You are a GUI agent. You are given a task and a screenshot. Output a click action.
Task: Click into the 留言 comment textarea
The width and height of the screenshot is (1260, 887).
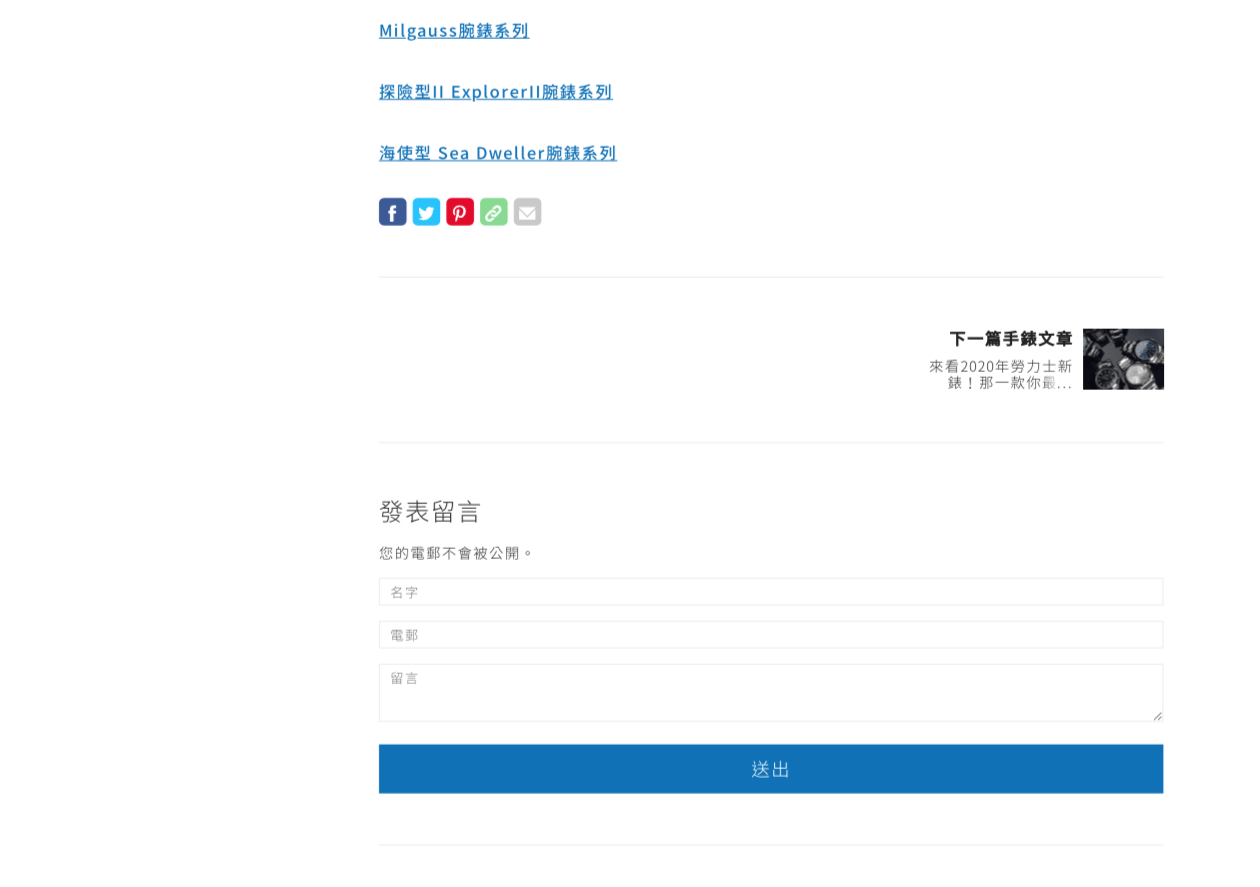point(771,693)
